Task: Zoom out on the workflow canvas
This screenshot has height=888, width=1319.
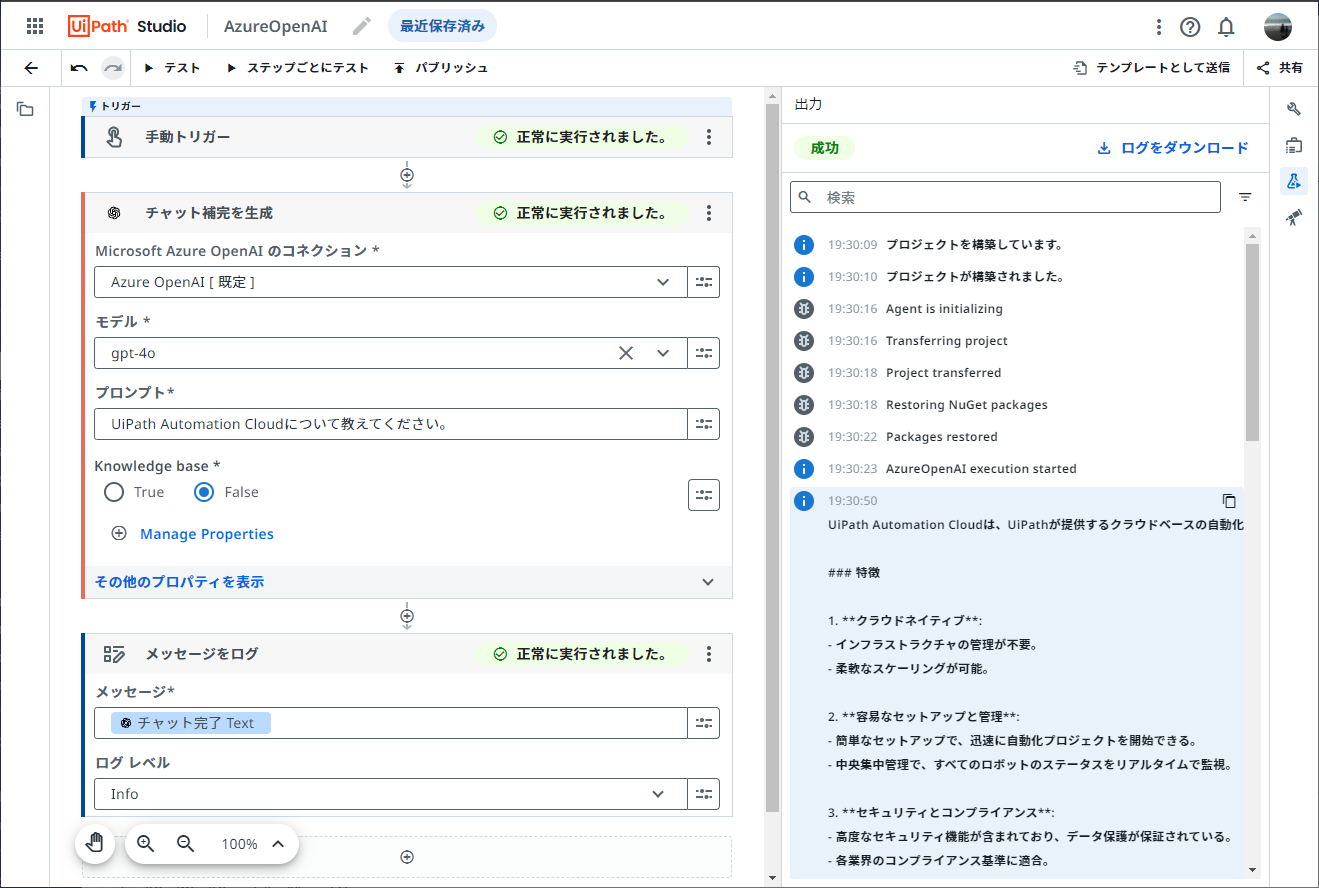Action: tap(184, 843)
